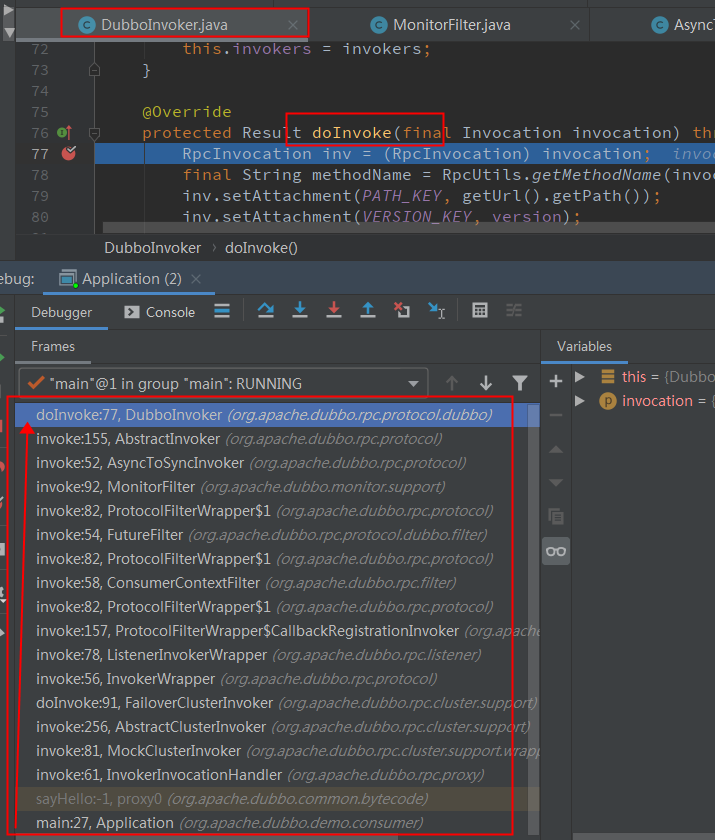Select DubboInvoker in the breadcrumb bar
Image resolution: width=715 pixels, height=840 pixels.
click(153, 248)
